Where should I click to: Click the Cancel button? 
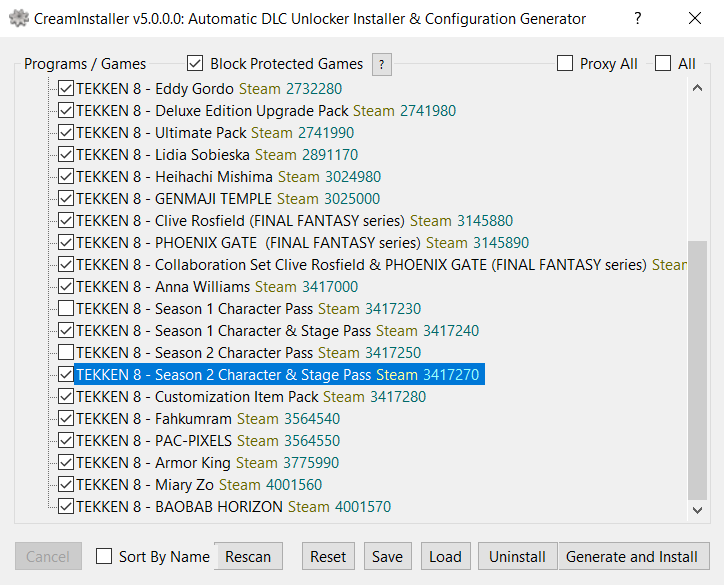pos(48,556)
